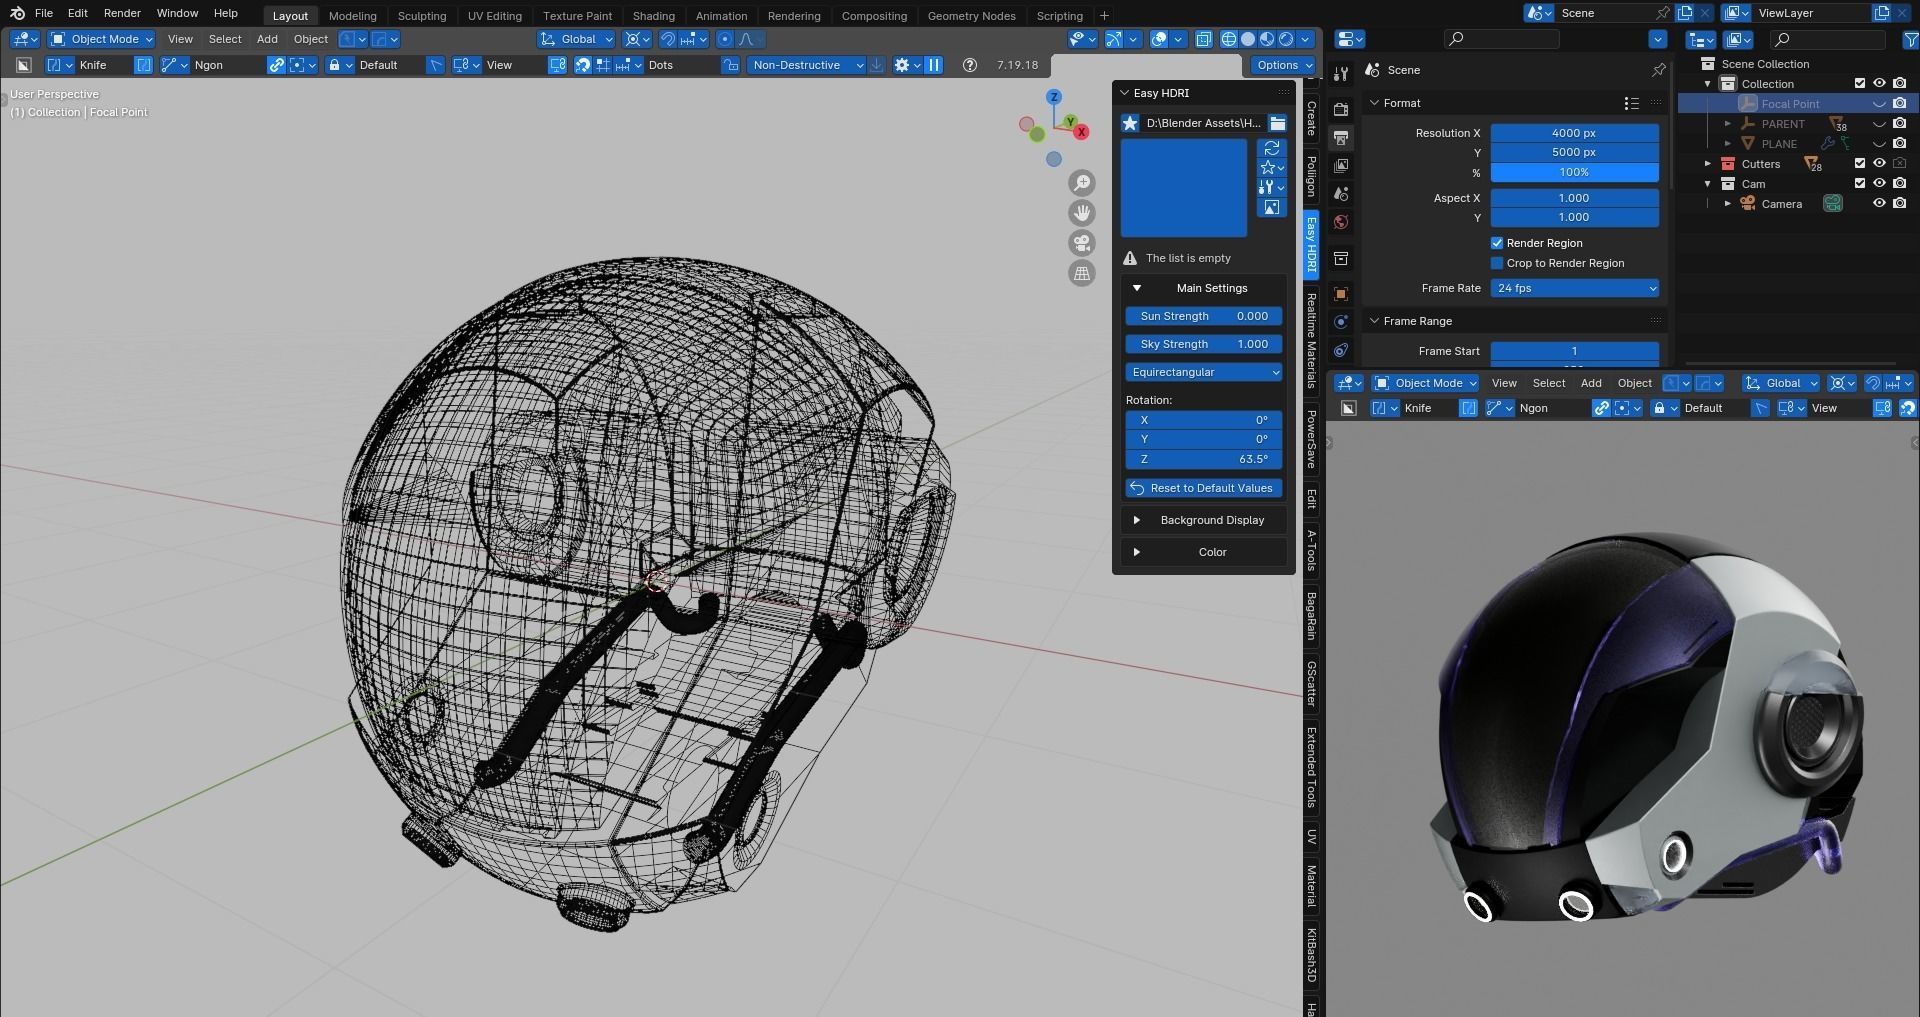Hide the Cutters collection with its eye icon
1920x1017 pixels.
pyautogui.click(x=1879, y=164)
